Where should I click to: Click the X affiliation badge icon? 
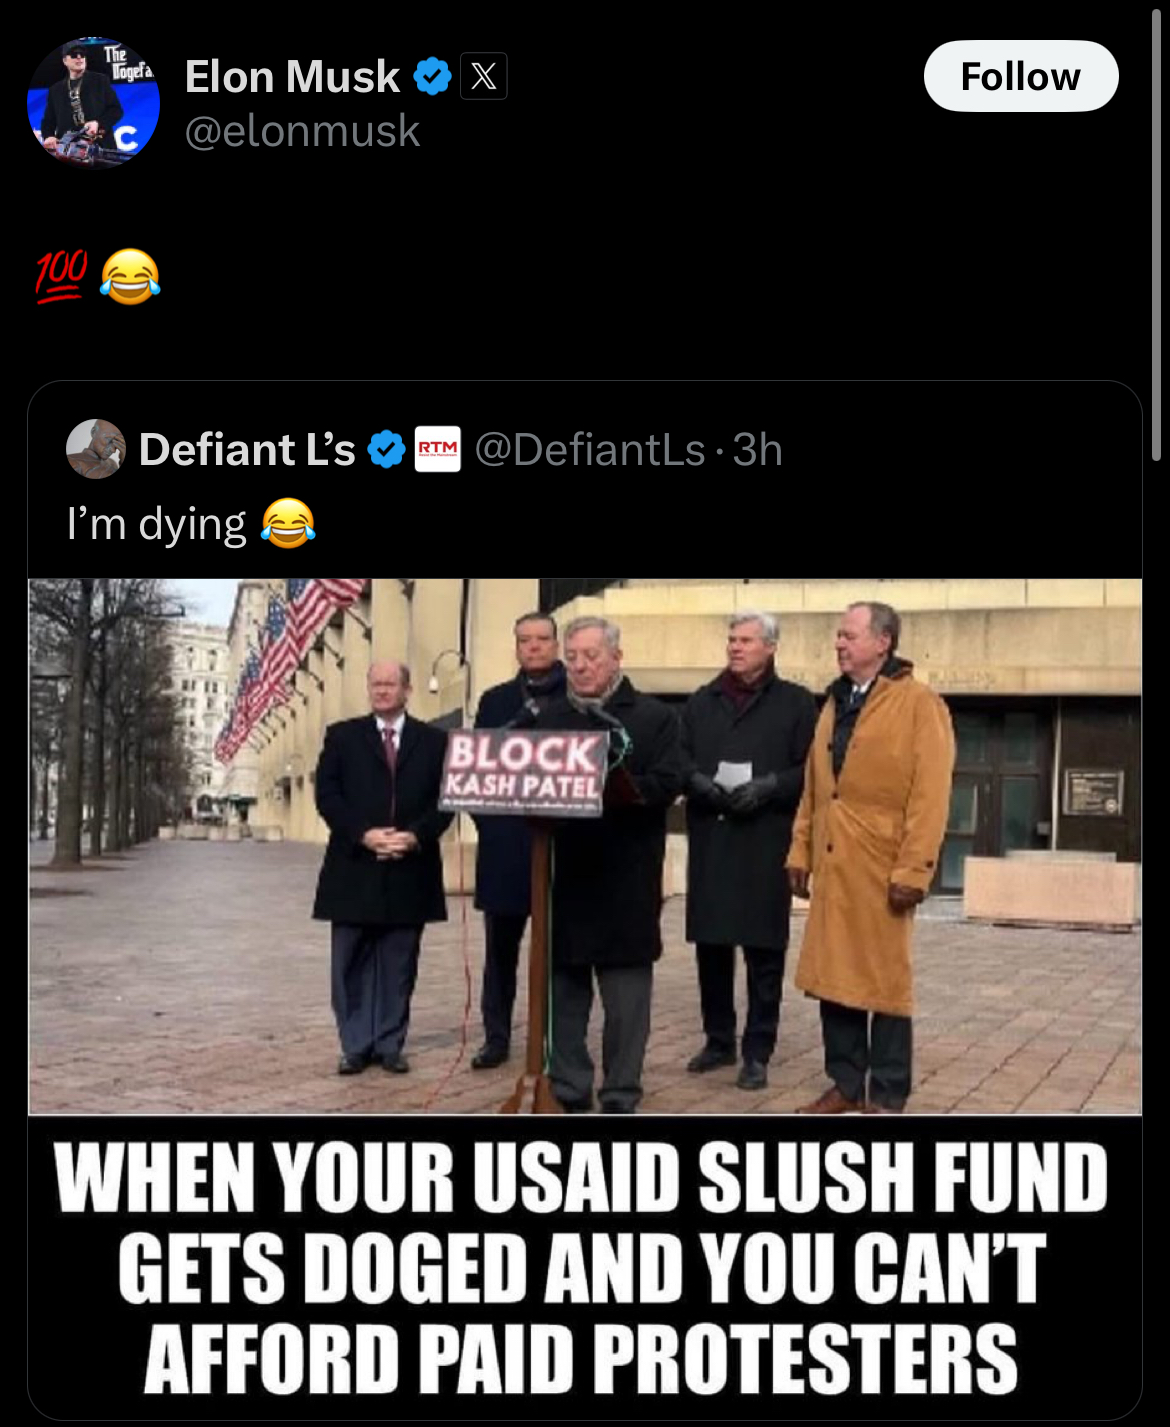point(484,77)
